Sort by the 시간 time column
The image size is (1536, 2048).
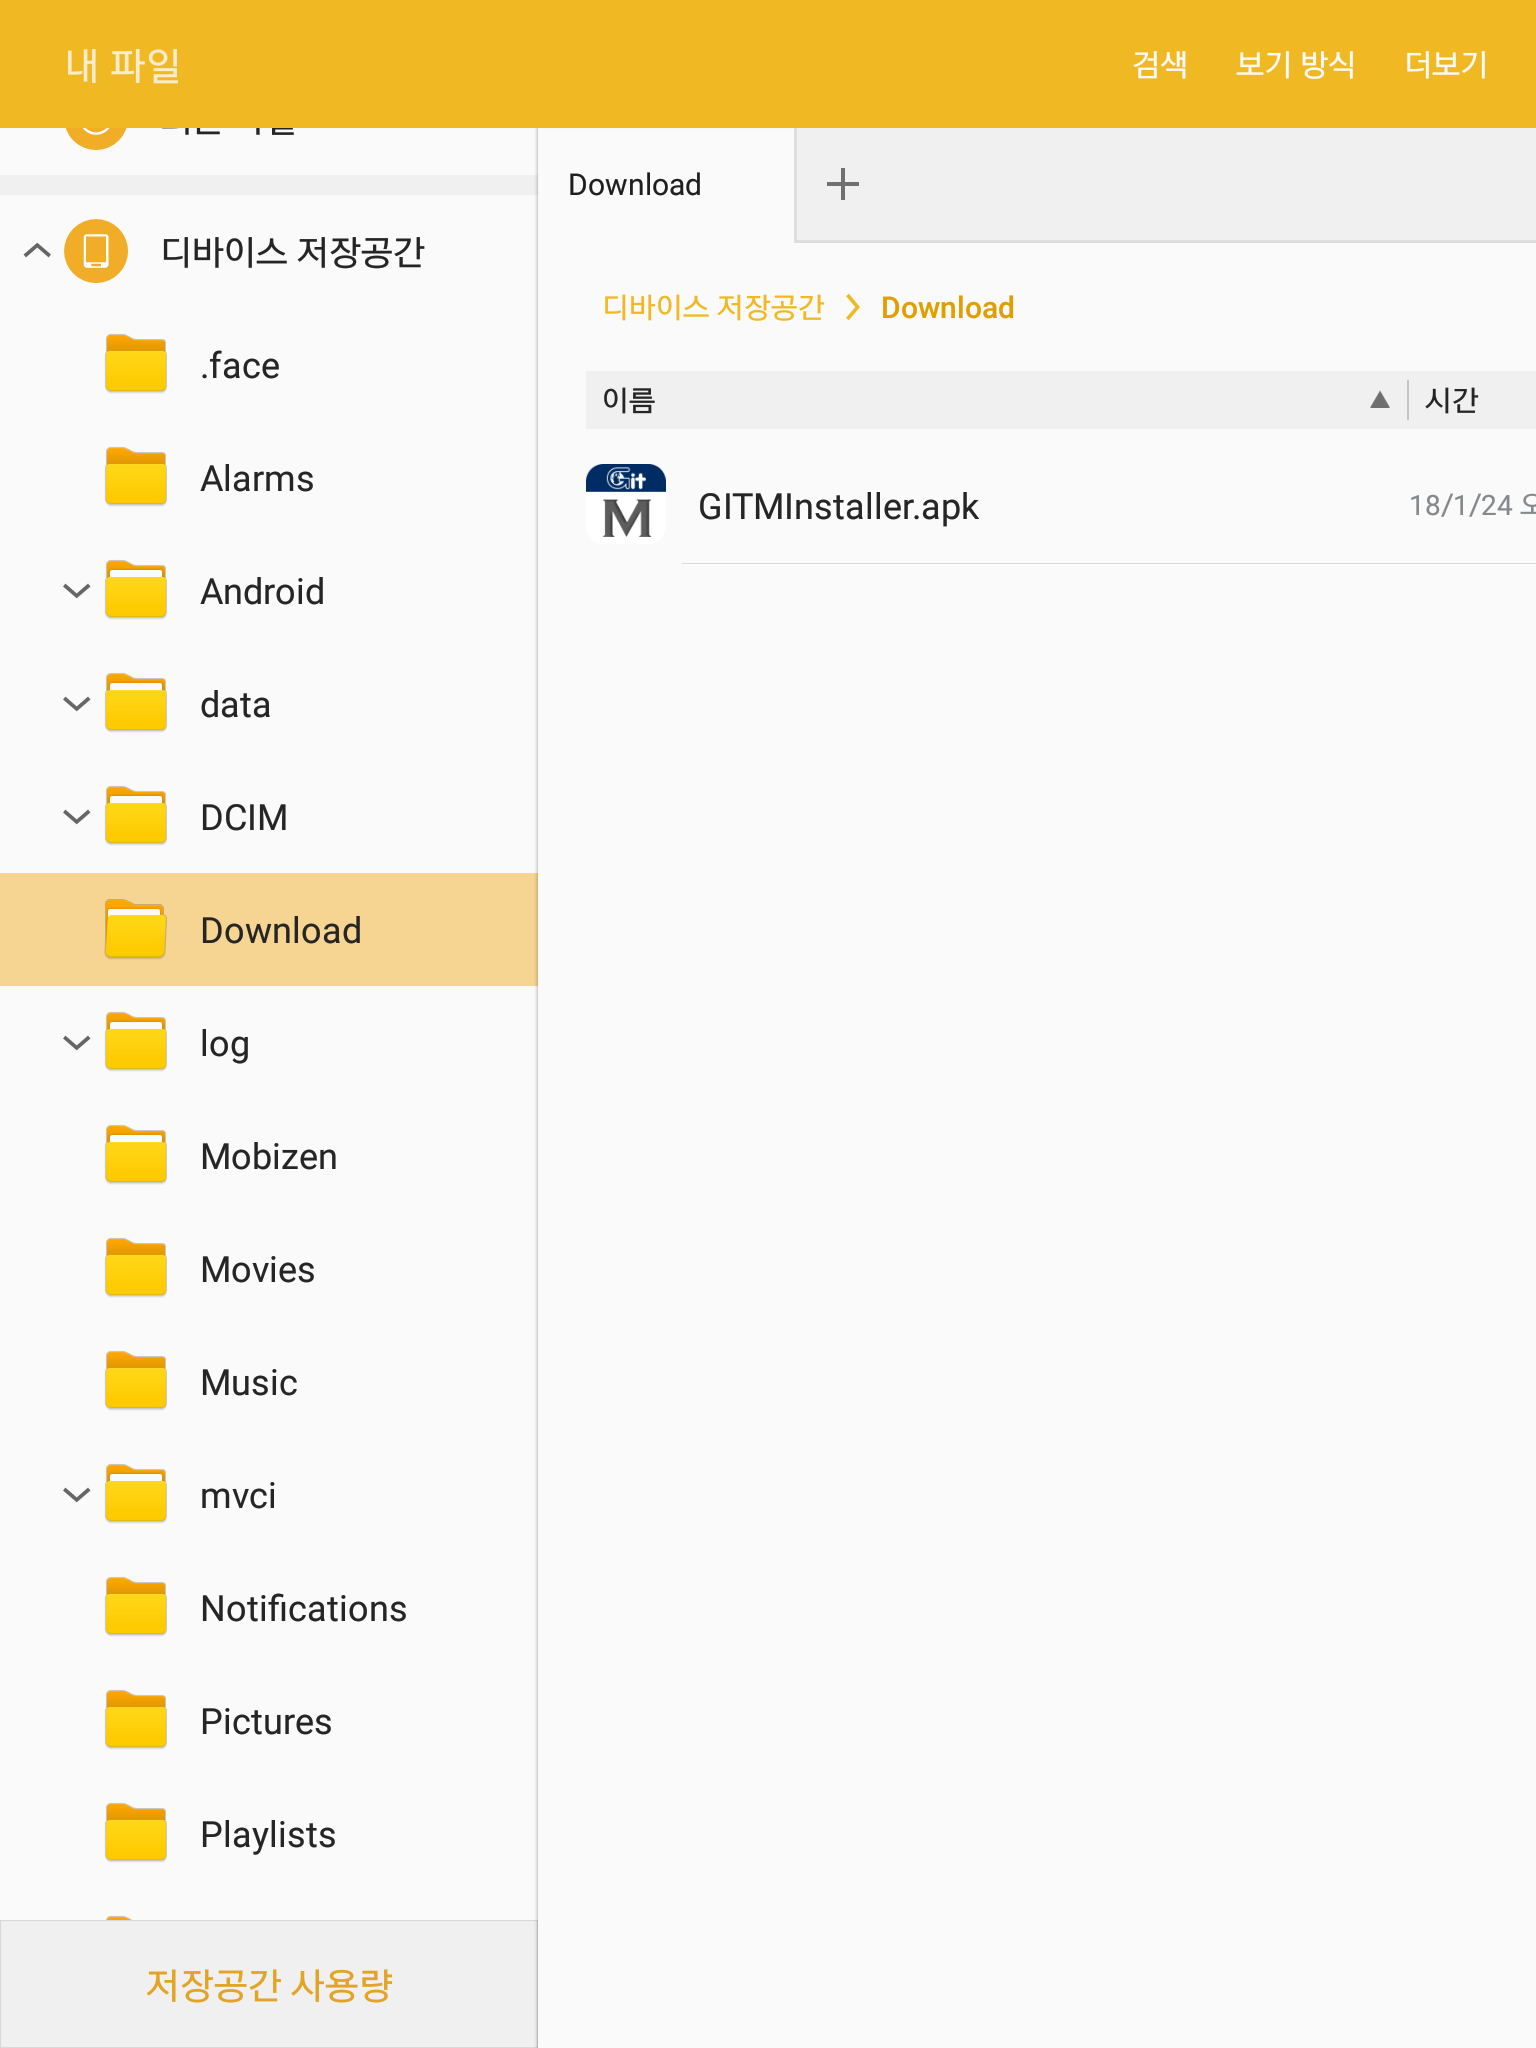click(1451, 400)
